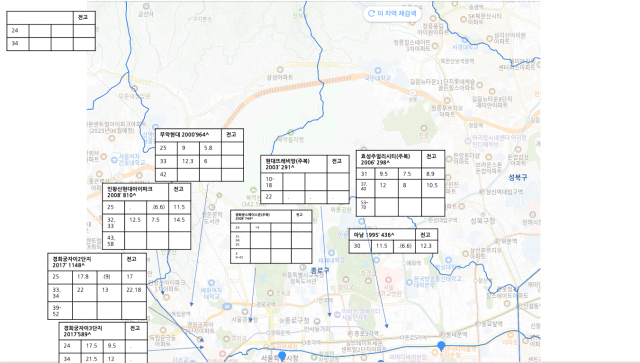Select the 아남 1995 table header cell
640x363 pixels.
tap(382, 235)
